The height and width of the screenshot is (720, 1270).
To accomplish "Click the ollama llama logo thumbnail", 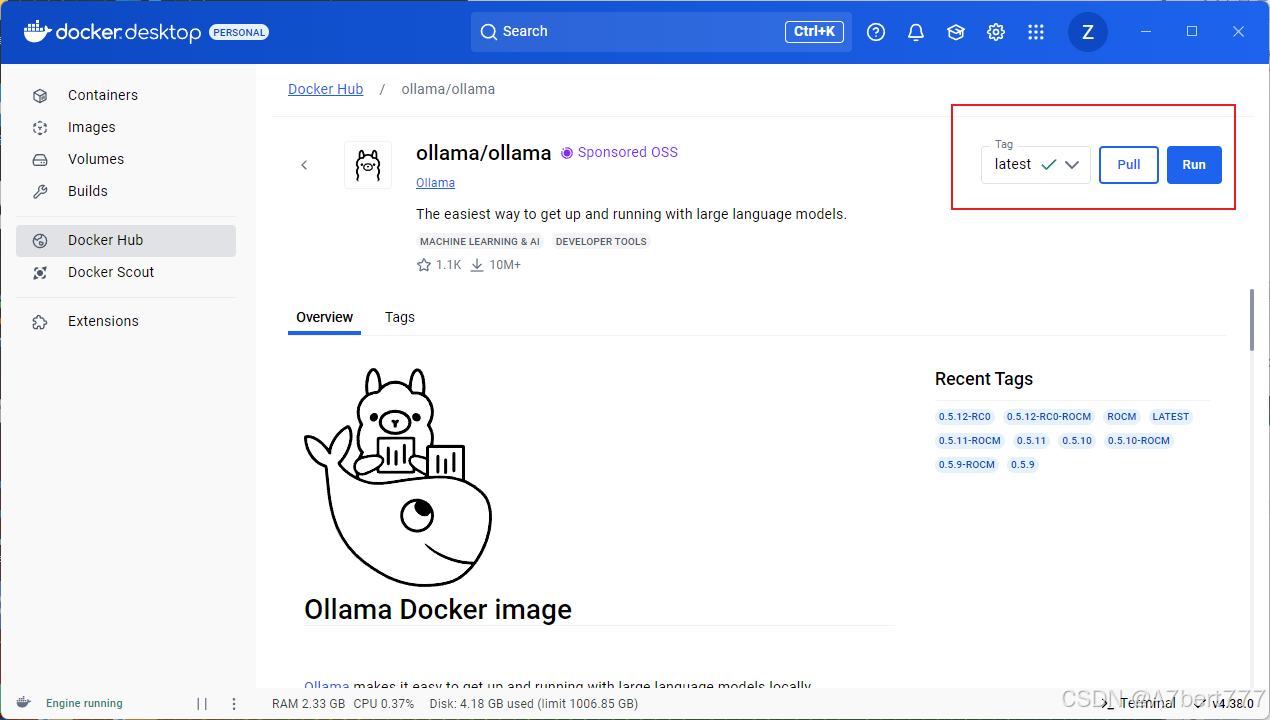I will [368, 165].
